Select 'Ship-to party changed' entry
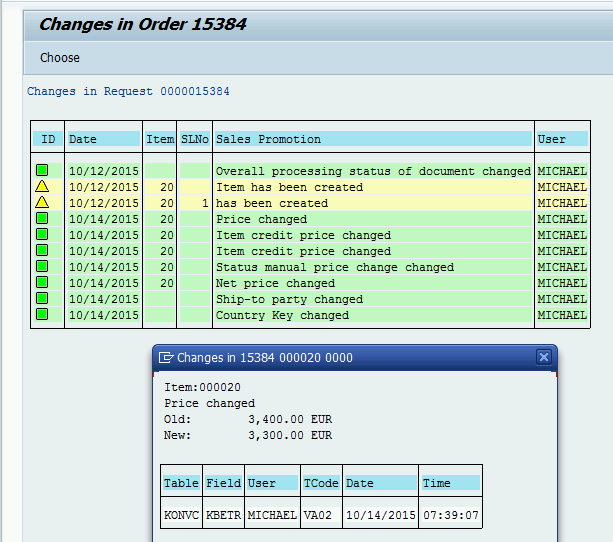Screen dimensions: 613x542 click(x=290, y=300)
